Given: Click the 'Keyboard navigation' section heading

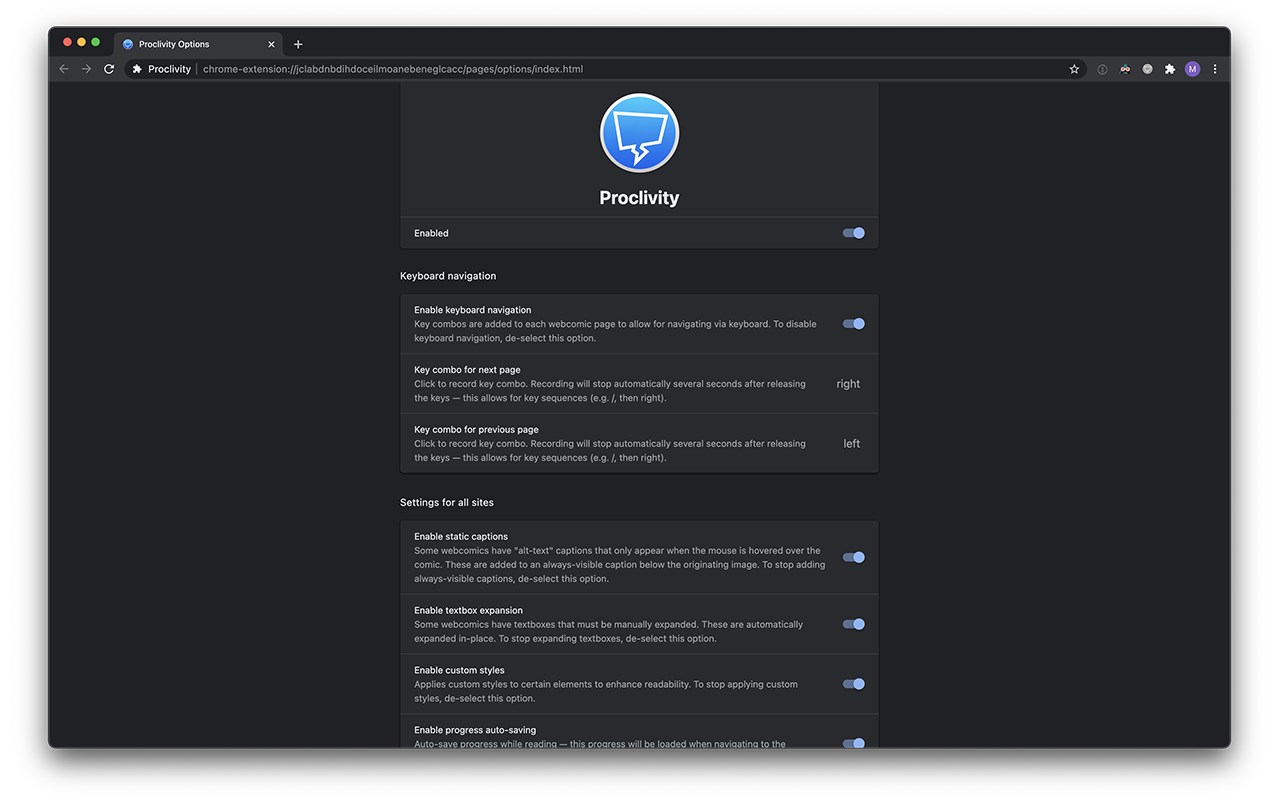Looking at the screenshot, I should pyautogui.click(x=448, y=276).
